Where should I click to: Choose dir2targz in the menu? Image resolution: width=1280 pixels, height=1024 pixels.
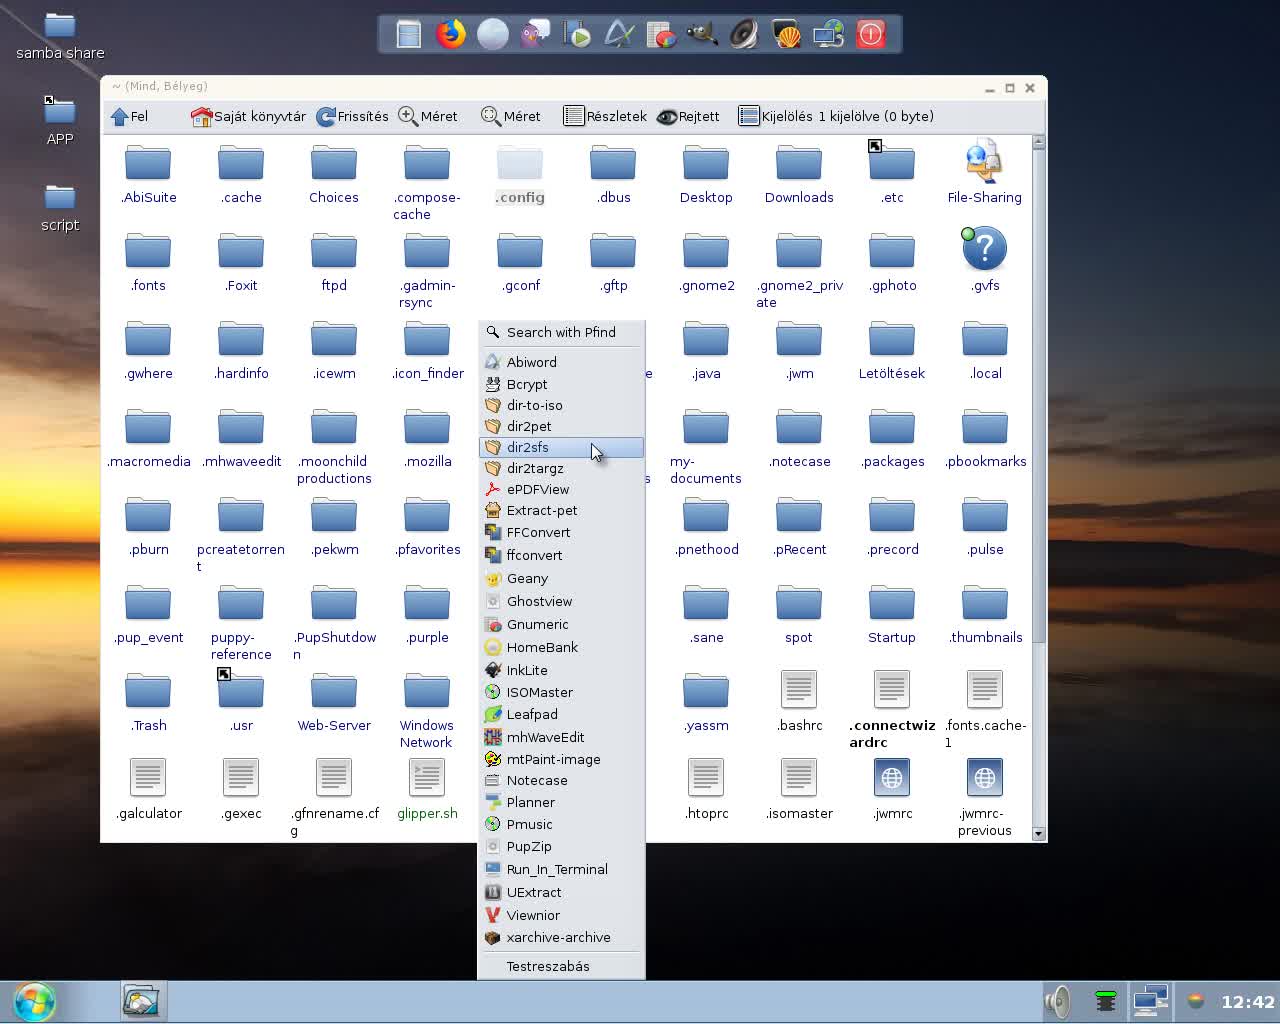pos(561,468)
